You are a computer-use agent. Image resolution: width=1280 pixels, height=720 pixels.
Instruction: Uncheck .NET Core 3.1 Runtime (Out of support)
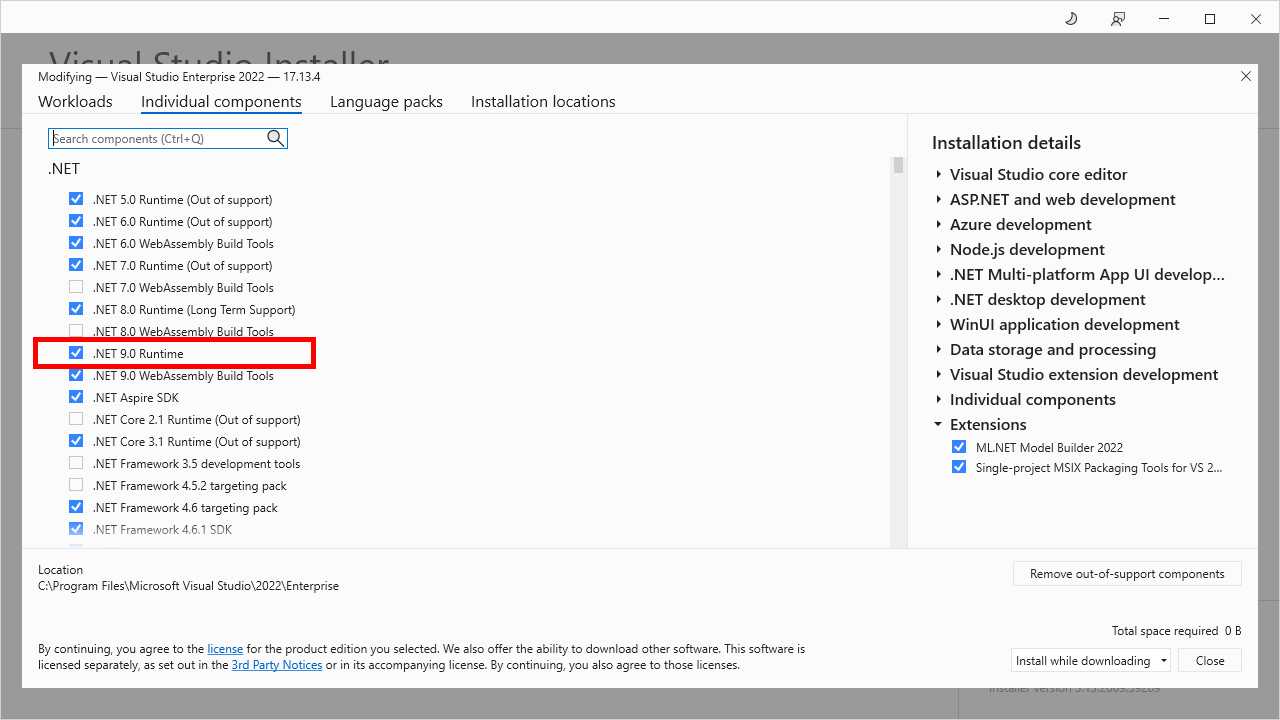coord(76,441)
